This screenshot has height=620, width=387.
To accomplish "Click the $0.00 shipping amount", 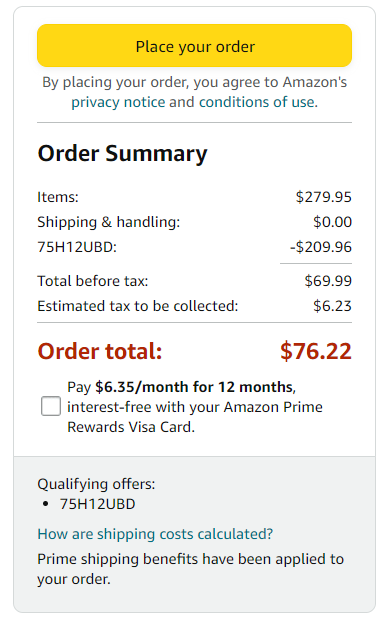I will pyautogui.click(x=332, y=222).
